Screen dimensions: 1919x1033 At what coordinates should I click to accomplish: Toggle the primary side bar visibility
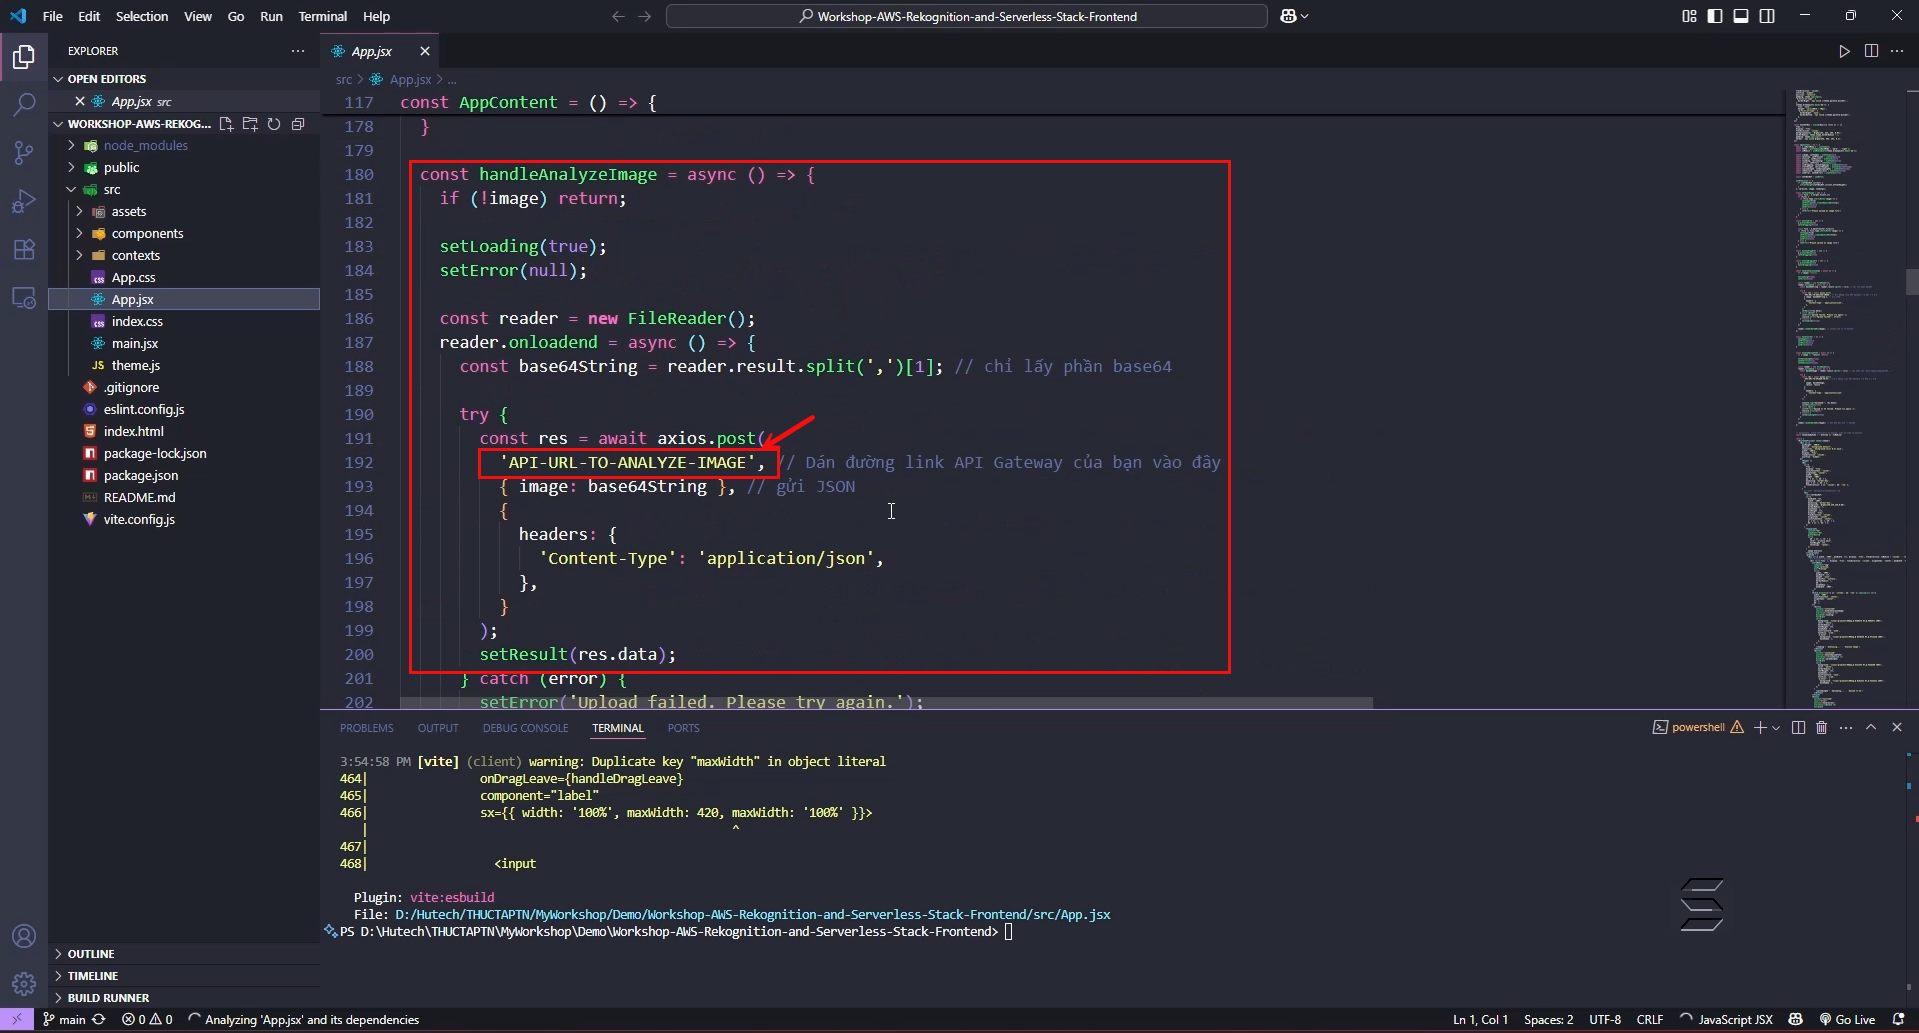(1715, 16)
